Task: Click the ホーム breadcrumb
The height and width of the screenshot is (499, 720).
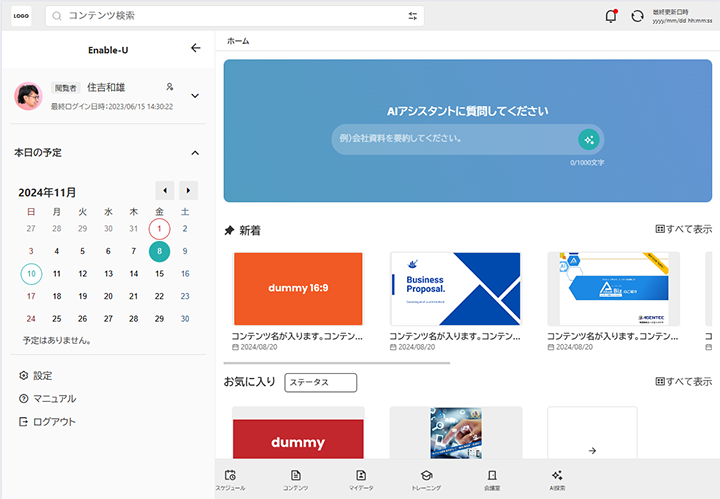Action: tap(238, 41)
